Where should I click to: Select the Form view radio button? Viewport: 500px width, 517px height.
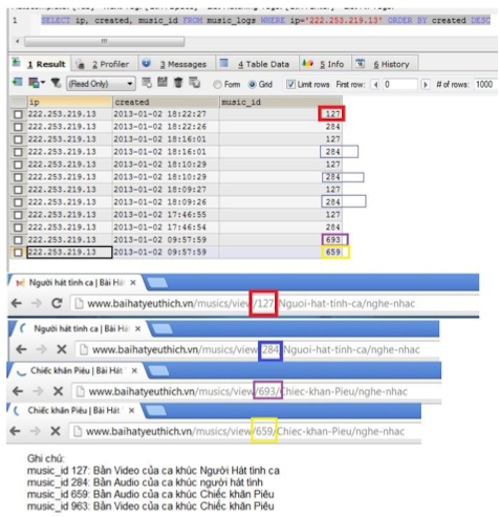click(217, 85)
